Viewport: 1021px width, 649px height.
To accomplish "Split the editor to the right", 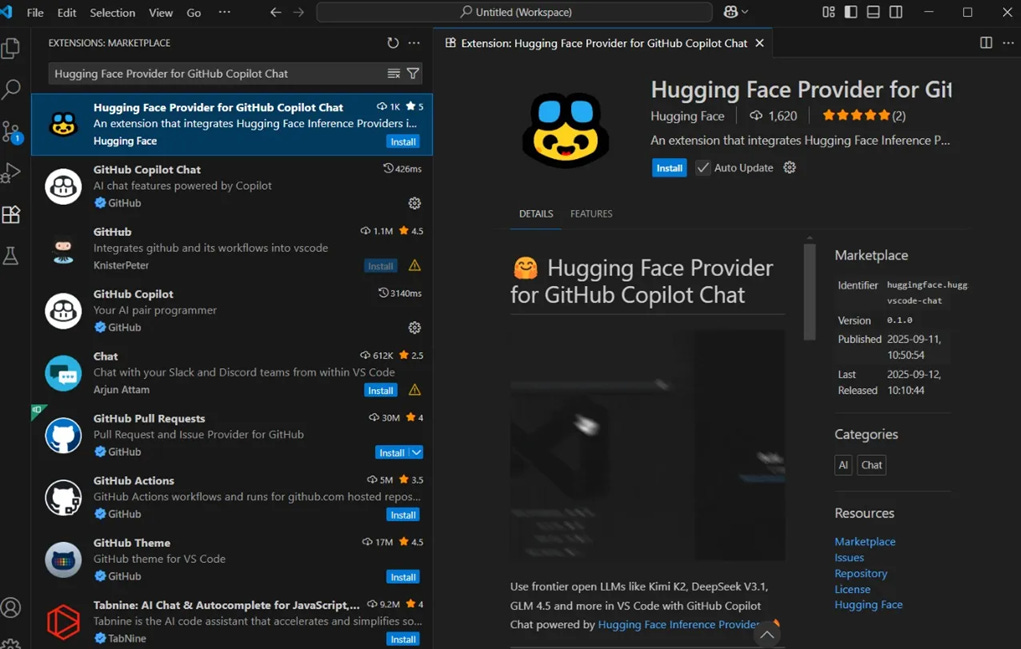I will pyautogui.click(x=986, y=43).
